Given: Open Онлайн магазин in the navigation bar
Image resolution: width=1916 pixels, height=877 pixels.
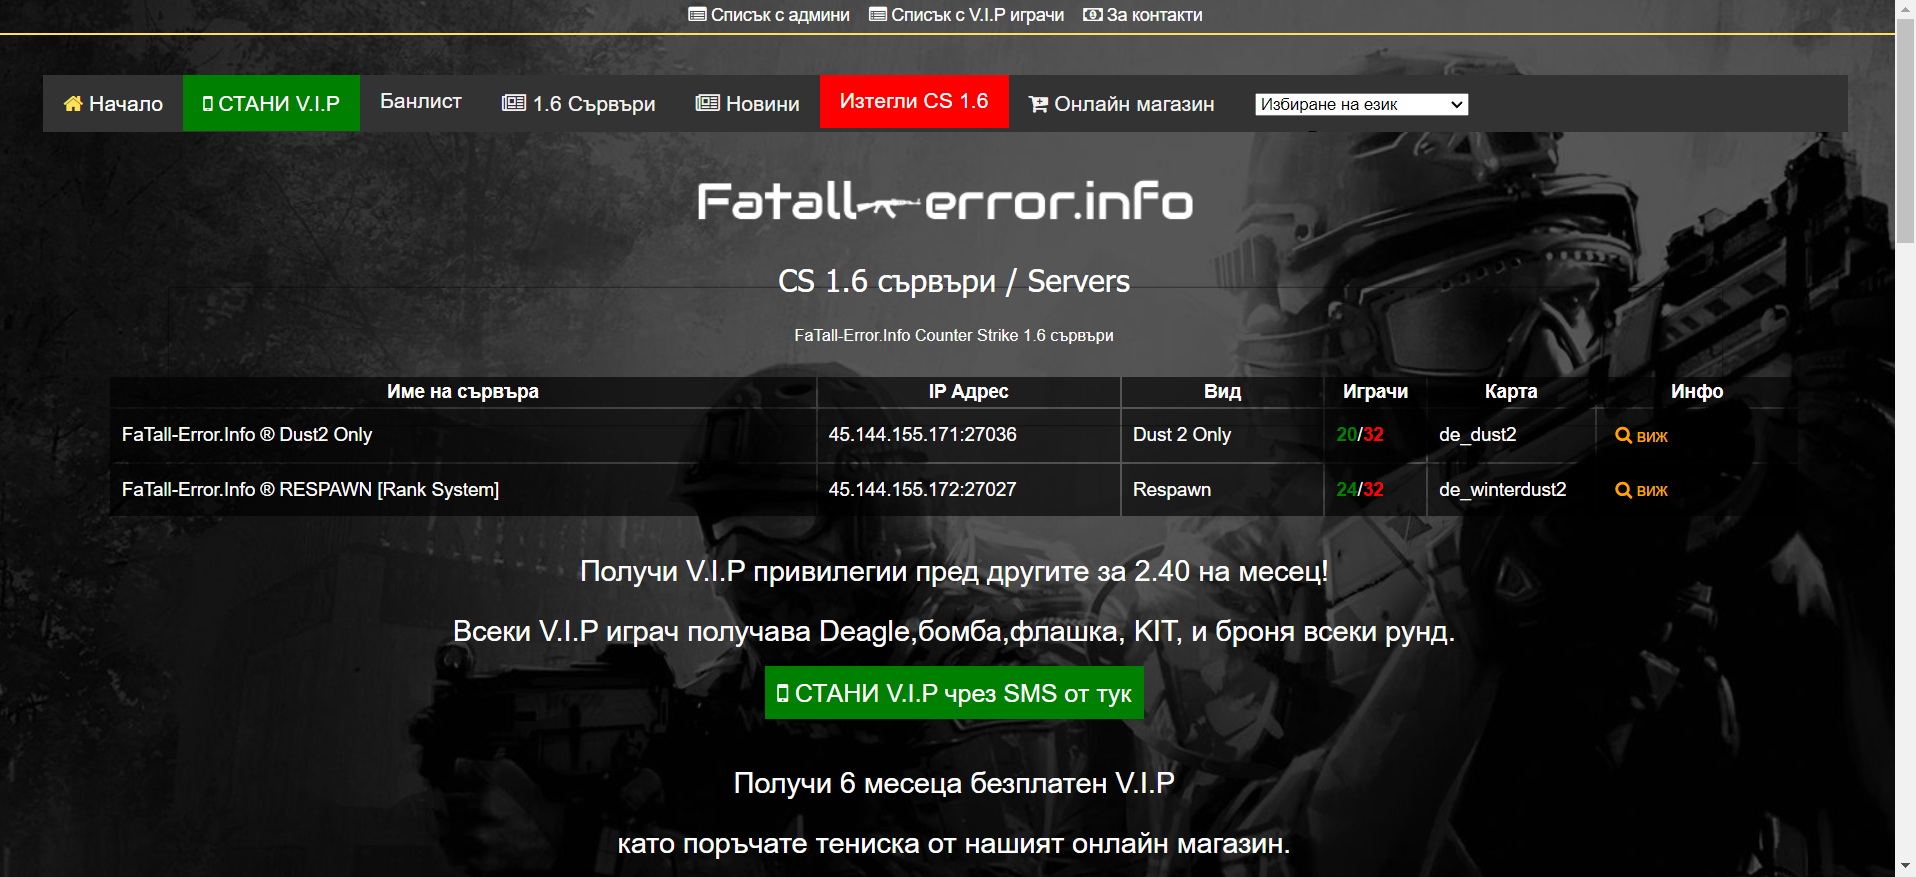Looking at the screenshot, I should tap(1122, 103).
